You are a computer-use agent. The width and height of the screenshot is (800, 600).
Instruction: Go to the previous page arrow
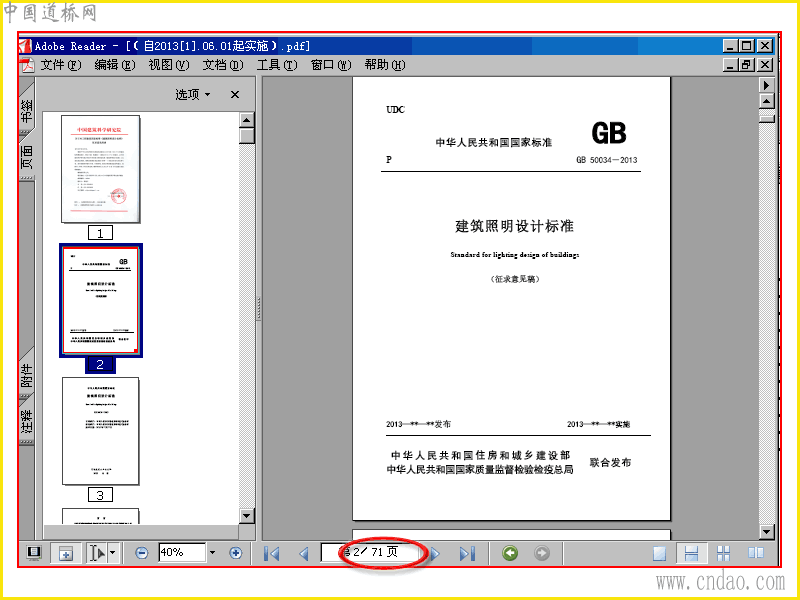(x=304, y=553)
